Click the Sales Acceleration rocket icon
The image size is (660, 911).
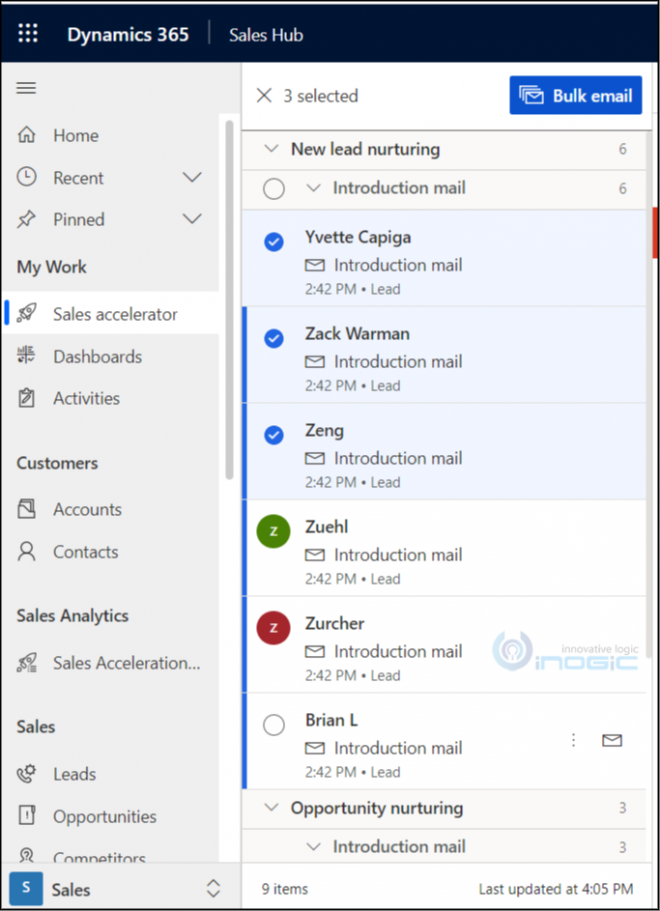[x=27, y=663]
